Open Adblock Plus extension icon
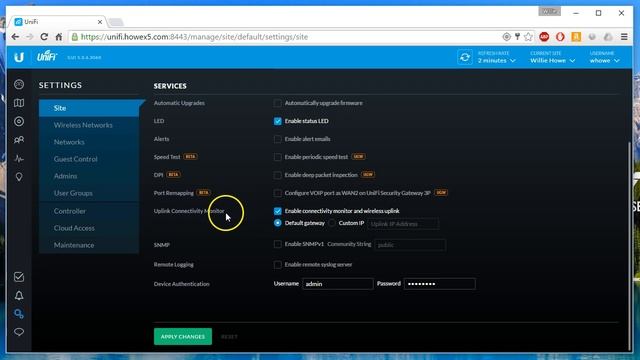Viewport: 640px width, 360px height. pyautogui.click(x=544, y=37)
